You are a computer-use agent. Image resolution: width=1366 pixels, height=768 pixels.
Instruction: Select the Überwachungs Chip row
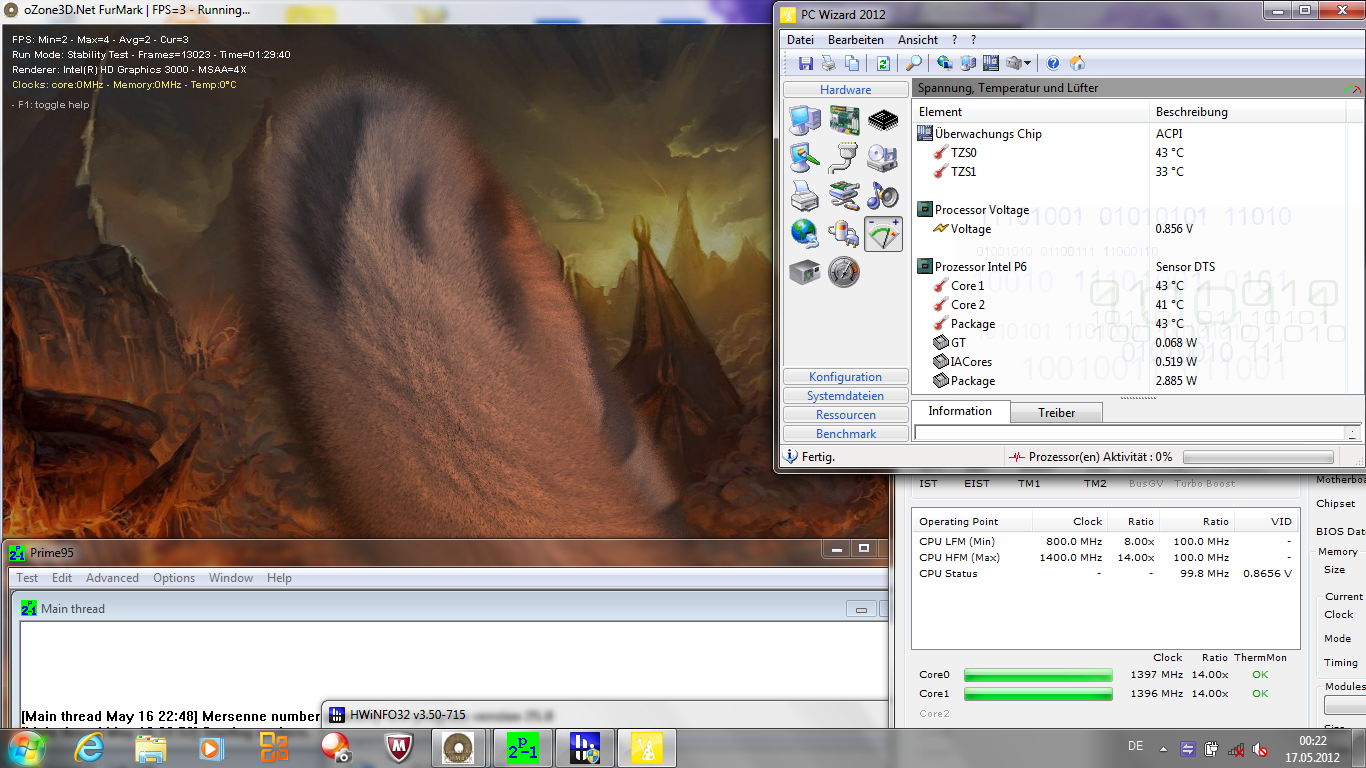(x=1130, y=134)
